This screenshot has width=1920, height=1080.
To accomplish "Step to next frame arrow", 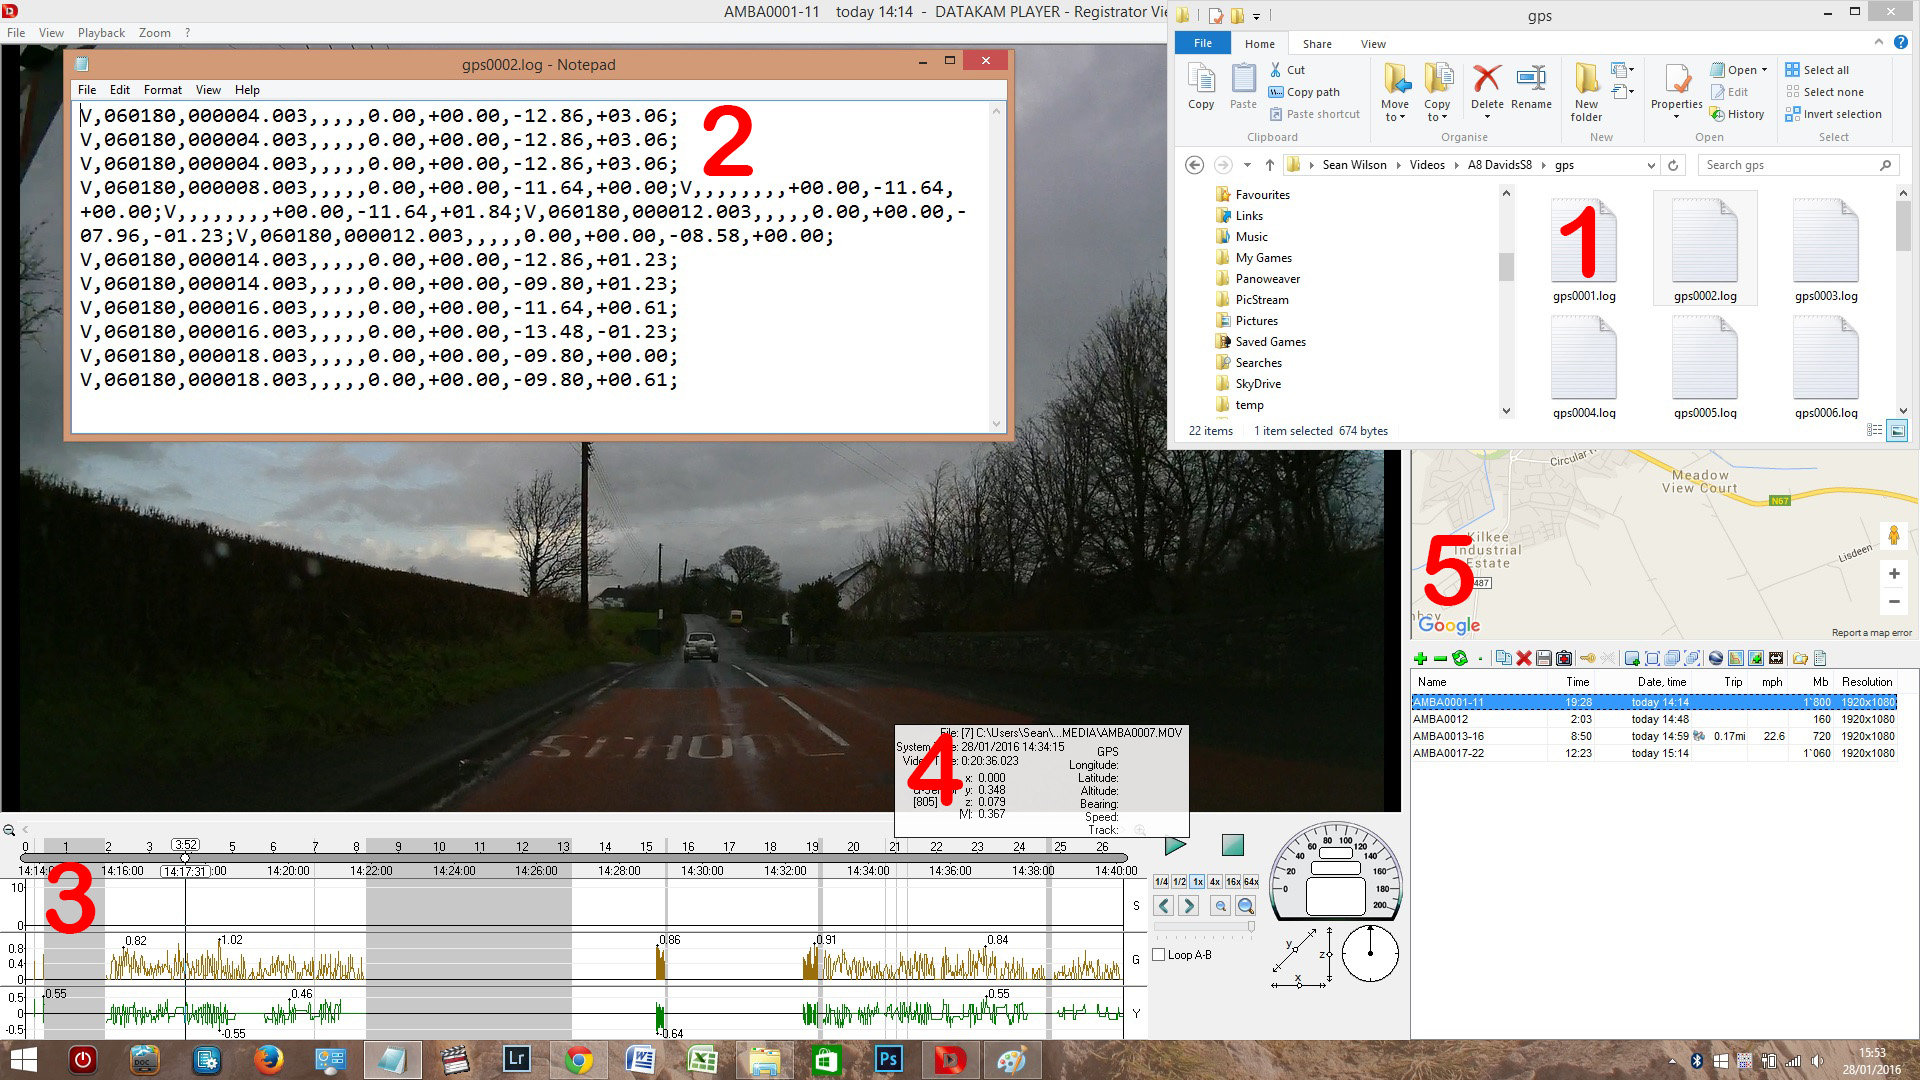I will click(x=1189, y=906).
